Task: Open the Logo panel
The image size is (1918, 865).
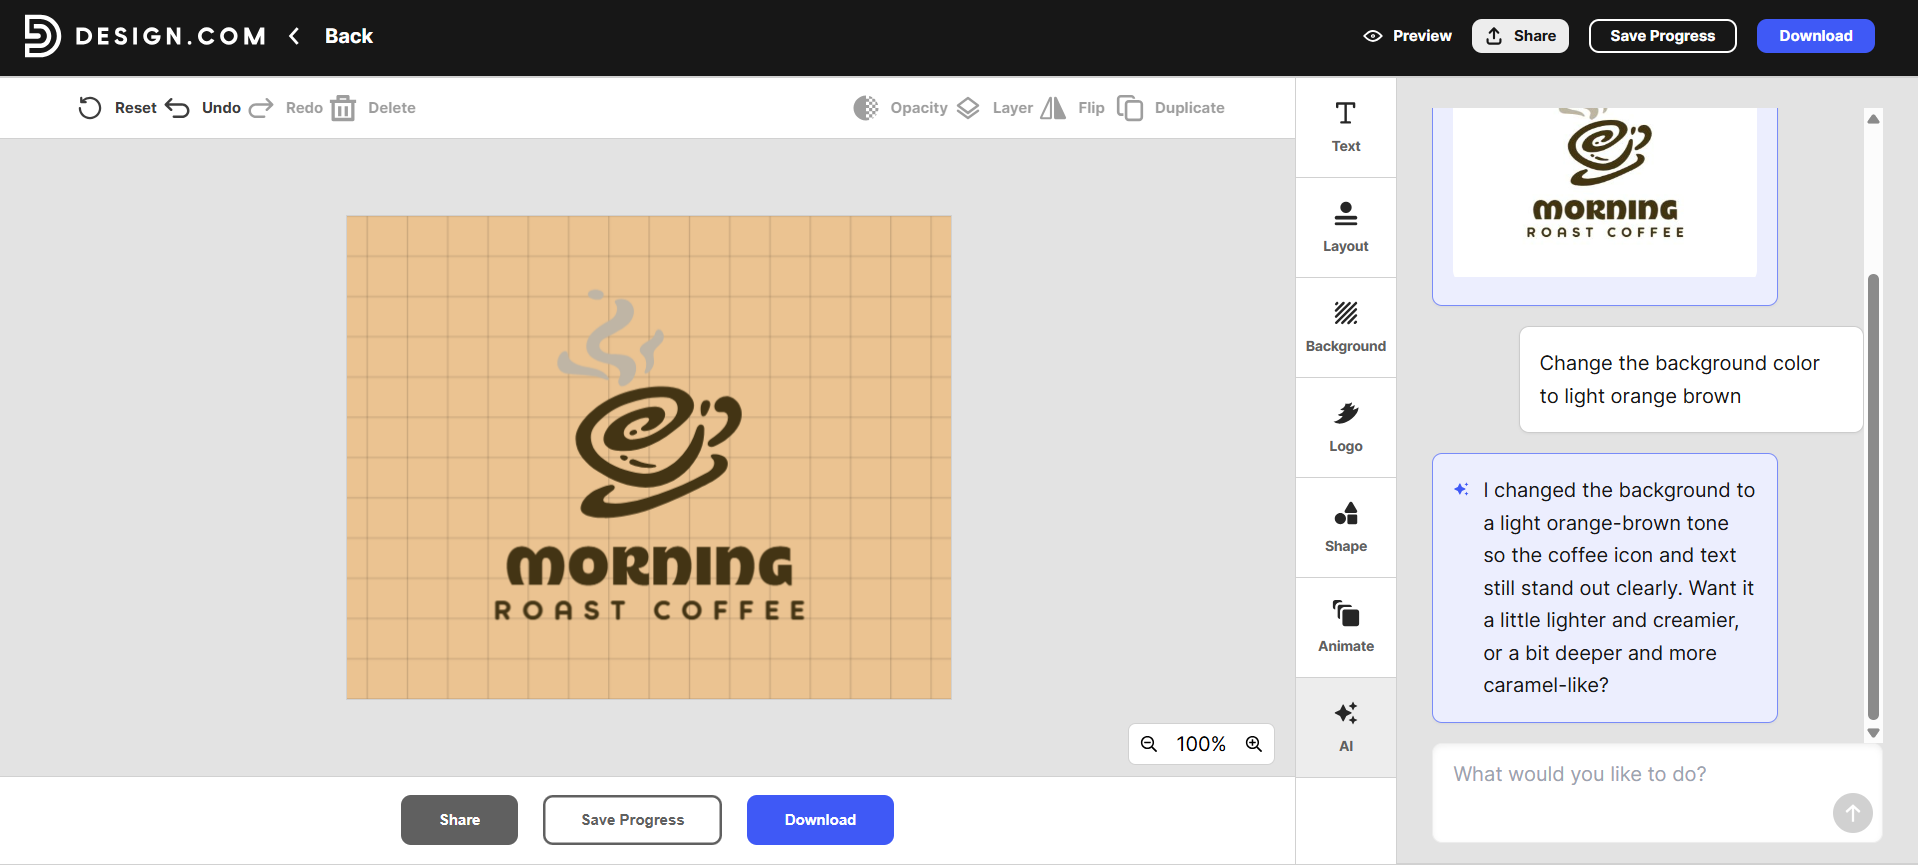Action: (x=1346, y=427)
